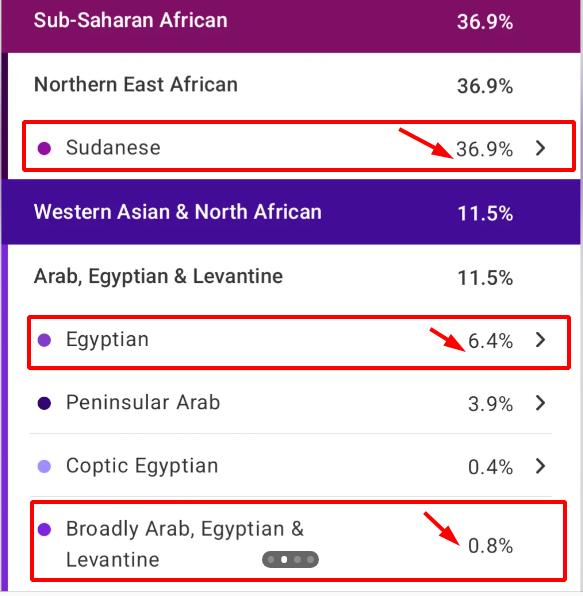The height and width of the screenshot is (596, 583).
Task: Click the Sudanese purple color dot
Action: point(44,148)
